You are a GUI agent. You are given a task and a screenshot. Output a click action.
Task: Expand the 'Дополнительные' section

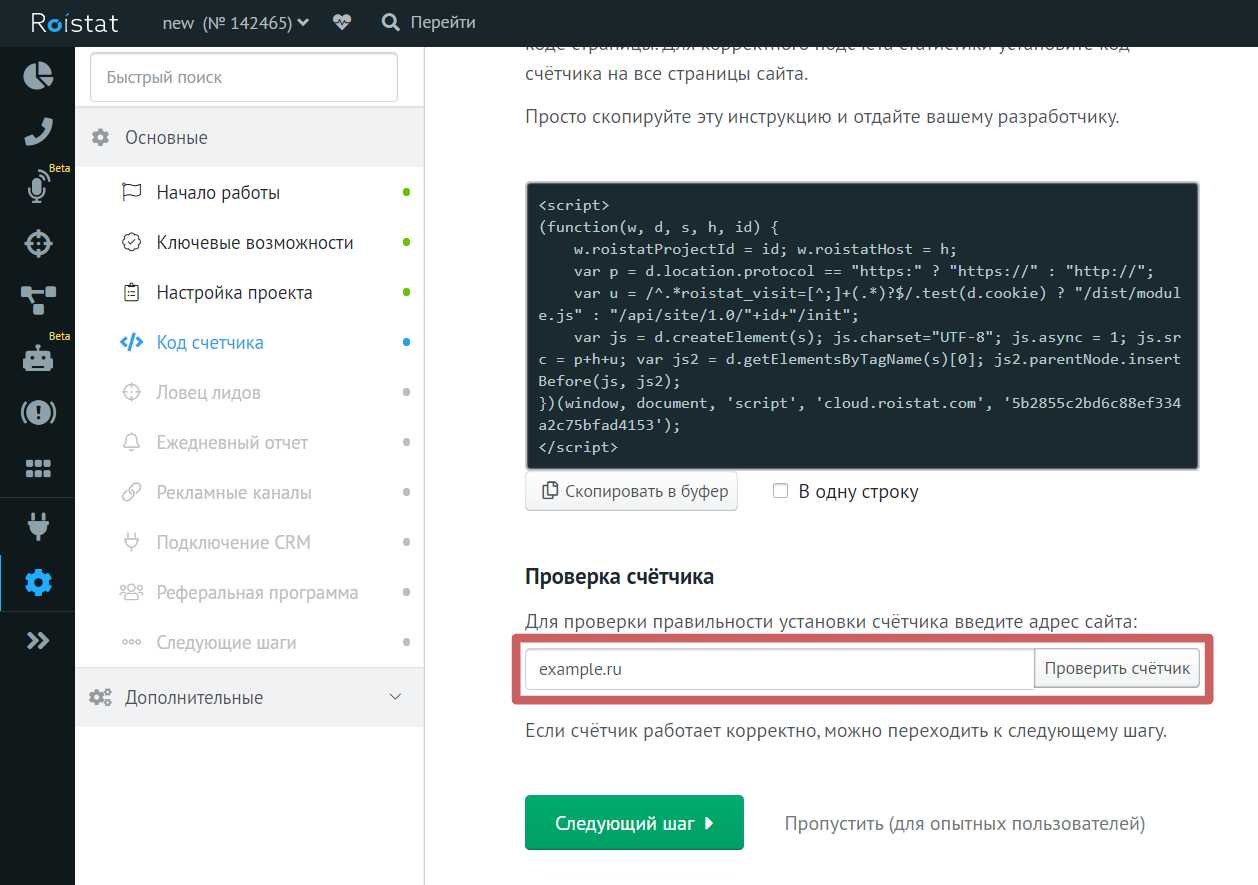click(x=249, y=697)
